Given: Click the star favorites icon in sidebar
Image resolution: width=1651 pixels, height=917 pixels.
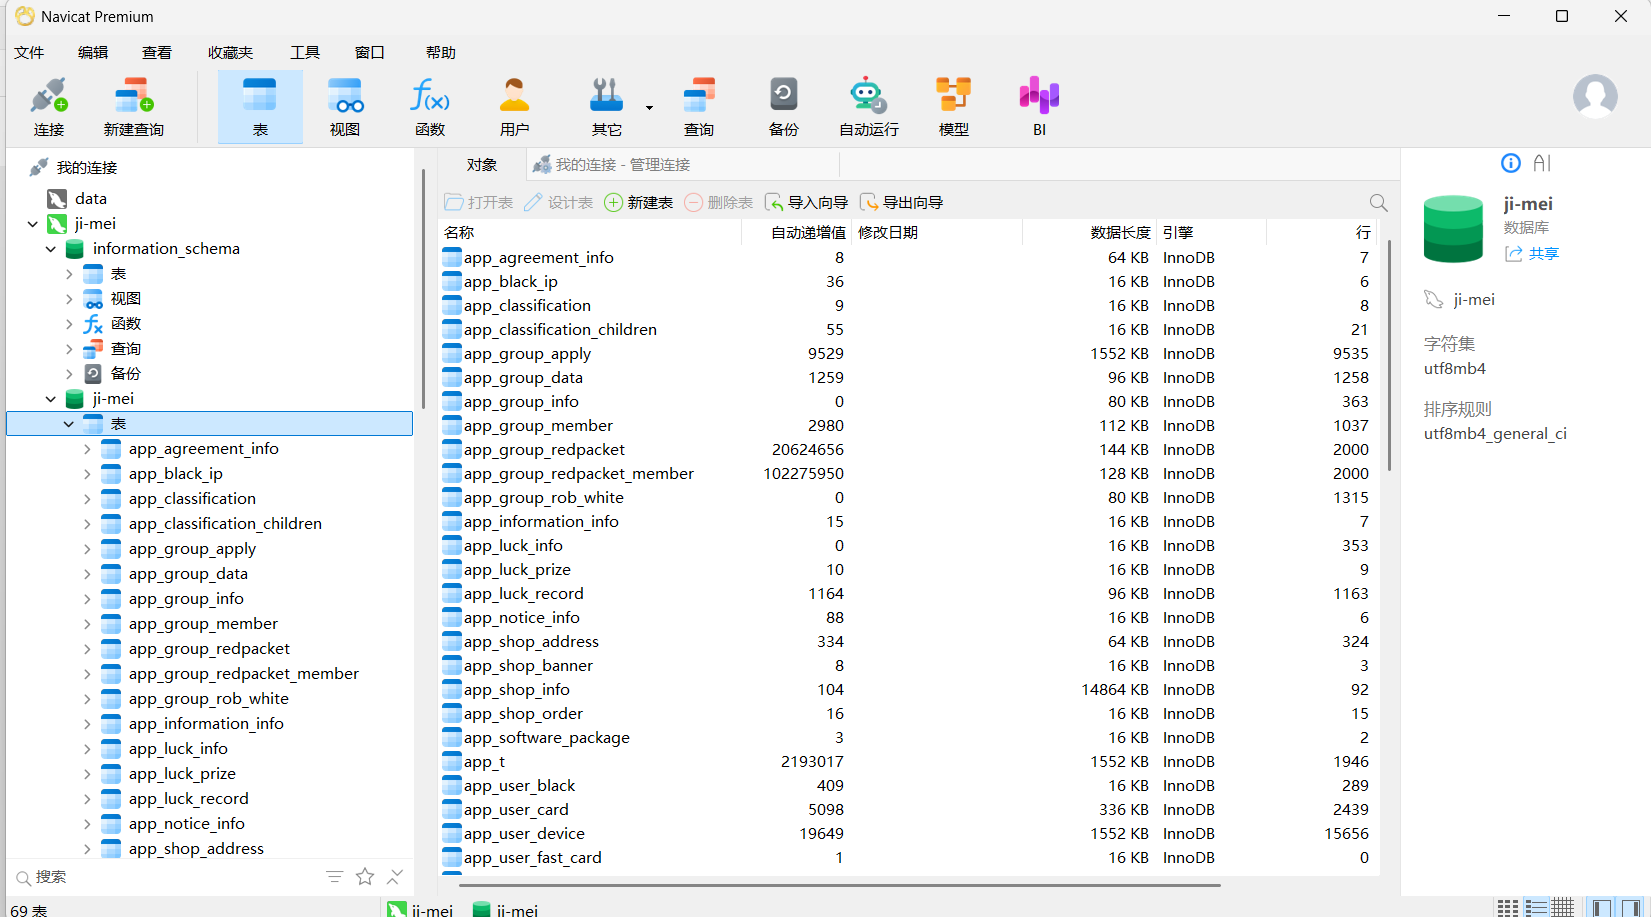Looking at the screenshot, I should tap(365, 877).
